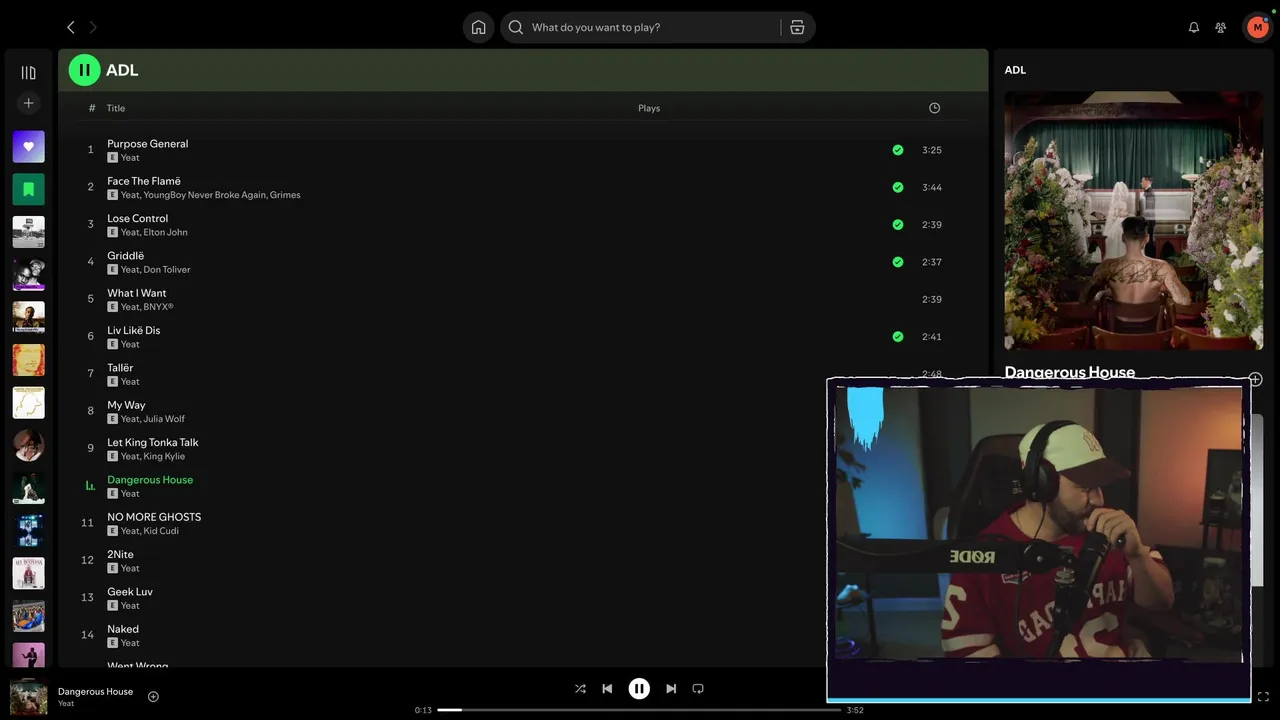The image size is (1280, 720).
Task: Add Dangerous House to Liked Songs in player bar
Action: (153, 696)
